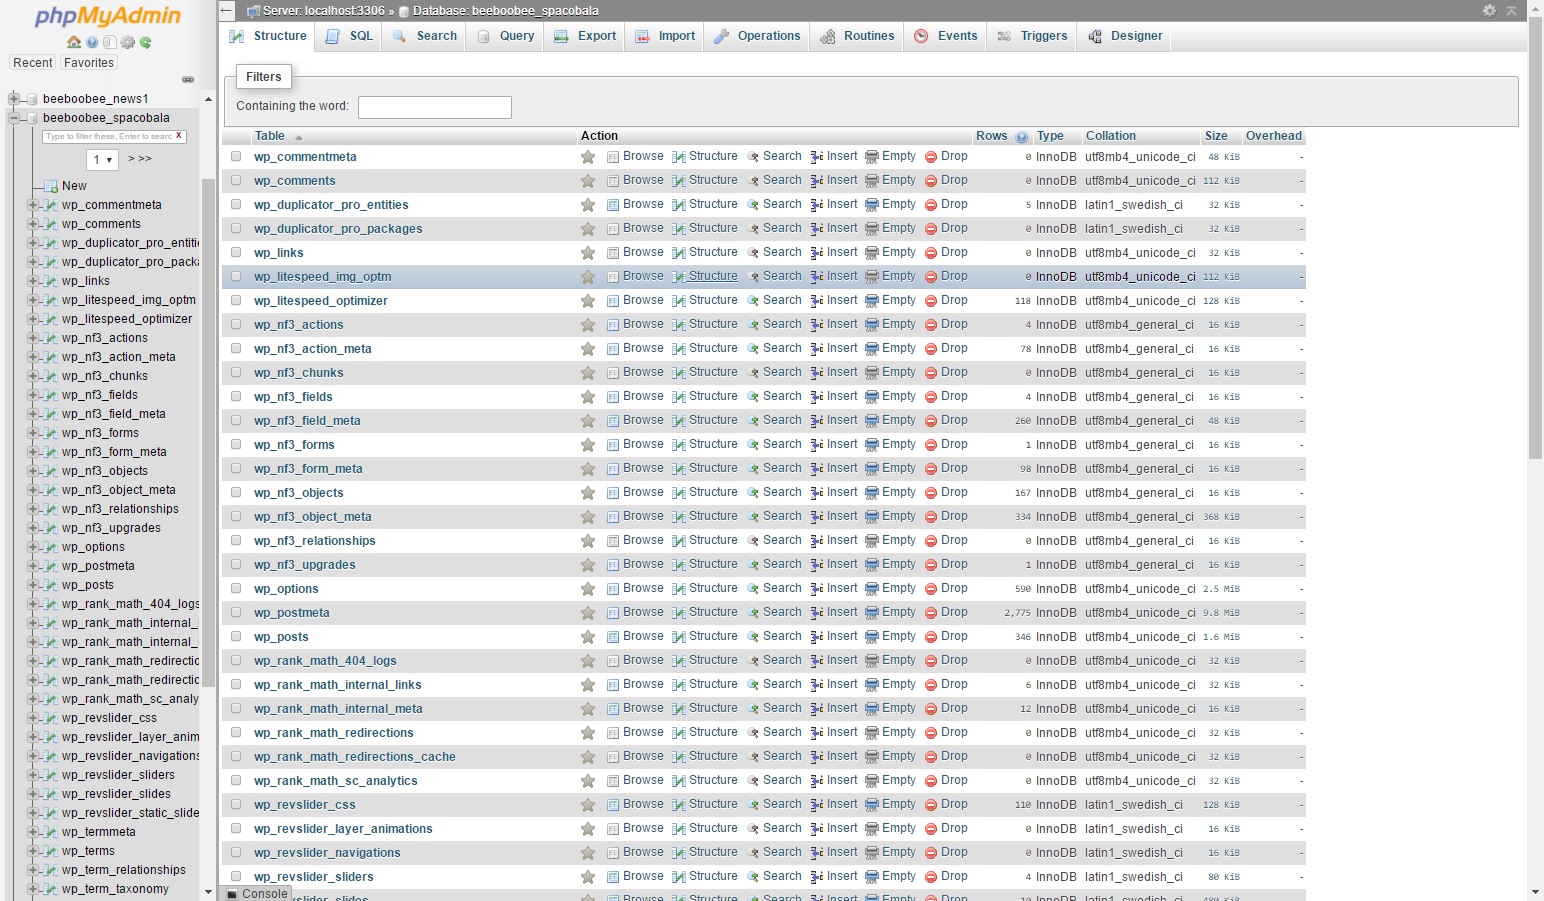
Task: Expand the beeboobee_news1 database node
Action: (x=14, y=99)
